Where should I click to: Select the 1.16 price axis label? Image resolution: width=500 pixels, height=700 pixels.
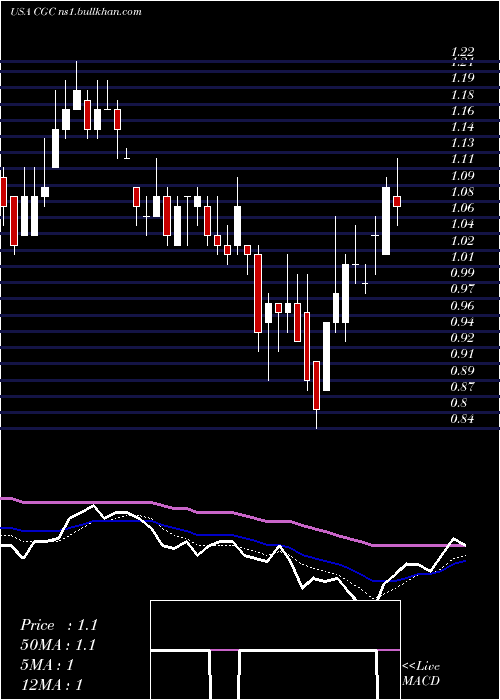pos(462,111)
